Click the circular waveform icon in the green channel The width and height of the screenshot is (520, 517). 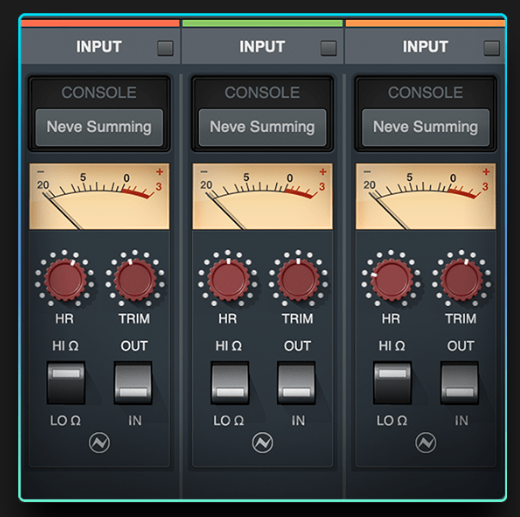[x=262, y=443]
